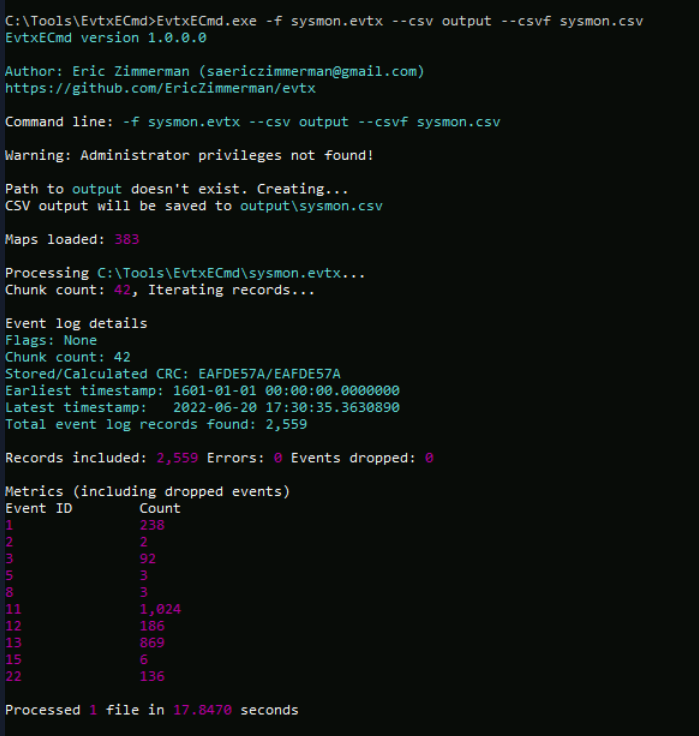Image resolution: width=699 pixels, height=736 pixels.
Task: Select count 92 for Event ID 3
Action: [147, 559]
